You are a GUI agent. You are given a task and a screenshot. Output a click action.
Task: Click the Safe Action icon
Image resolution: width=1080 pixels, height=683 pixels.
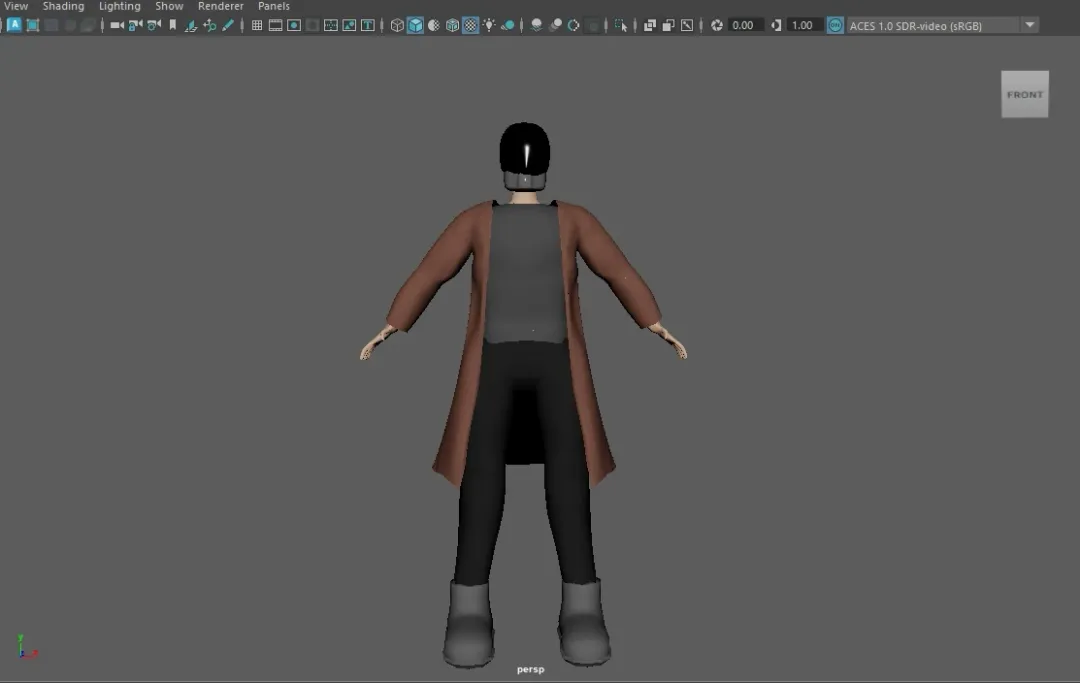click(349, 25)
